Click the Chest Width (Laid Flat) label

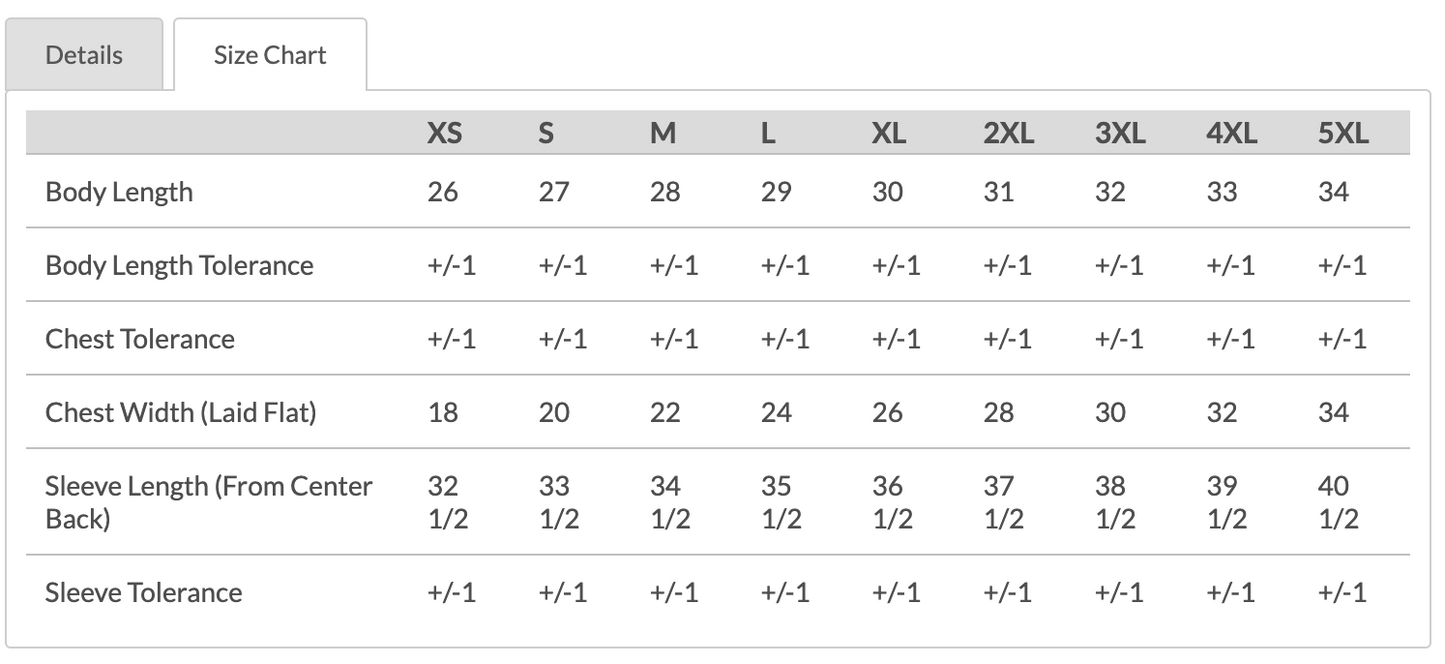point(181,412)
